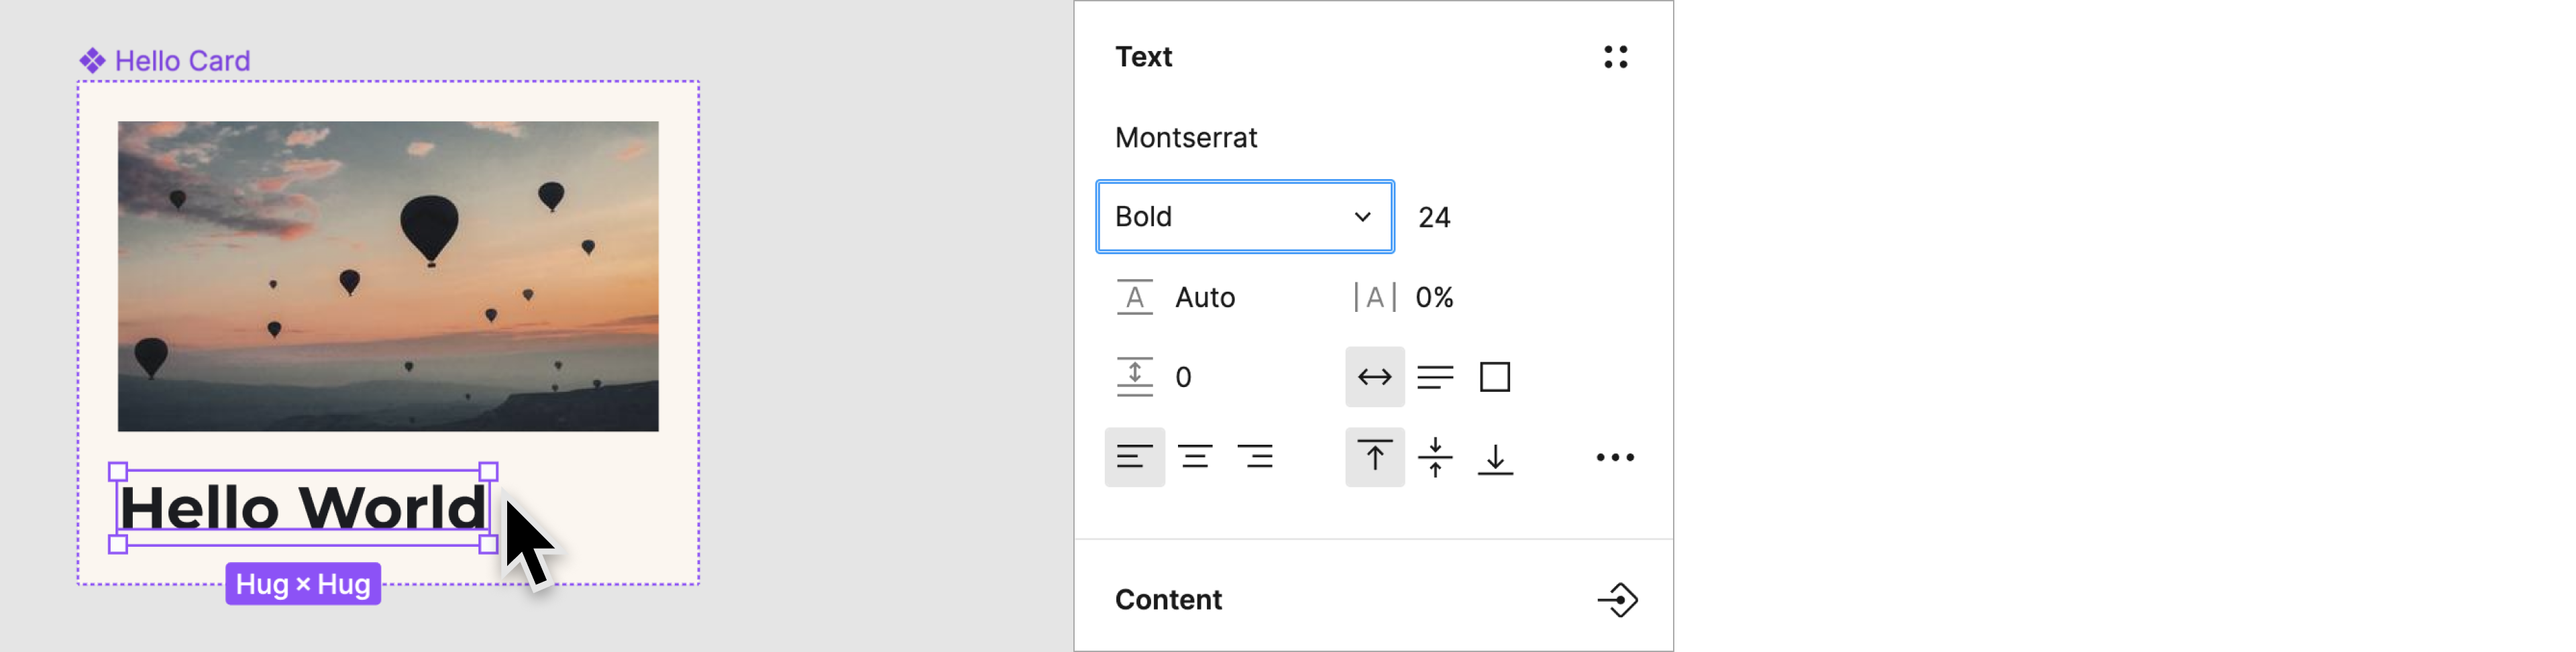Align text left
The height and width of the screenshot is (652, 2576).
tap(1134, 457)
